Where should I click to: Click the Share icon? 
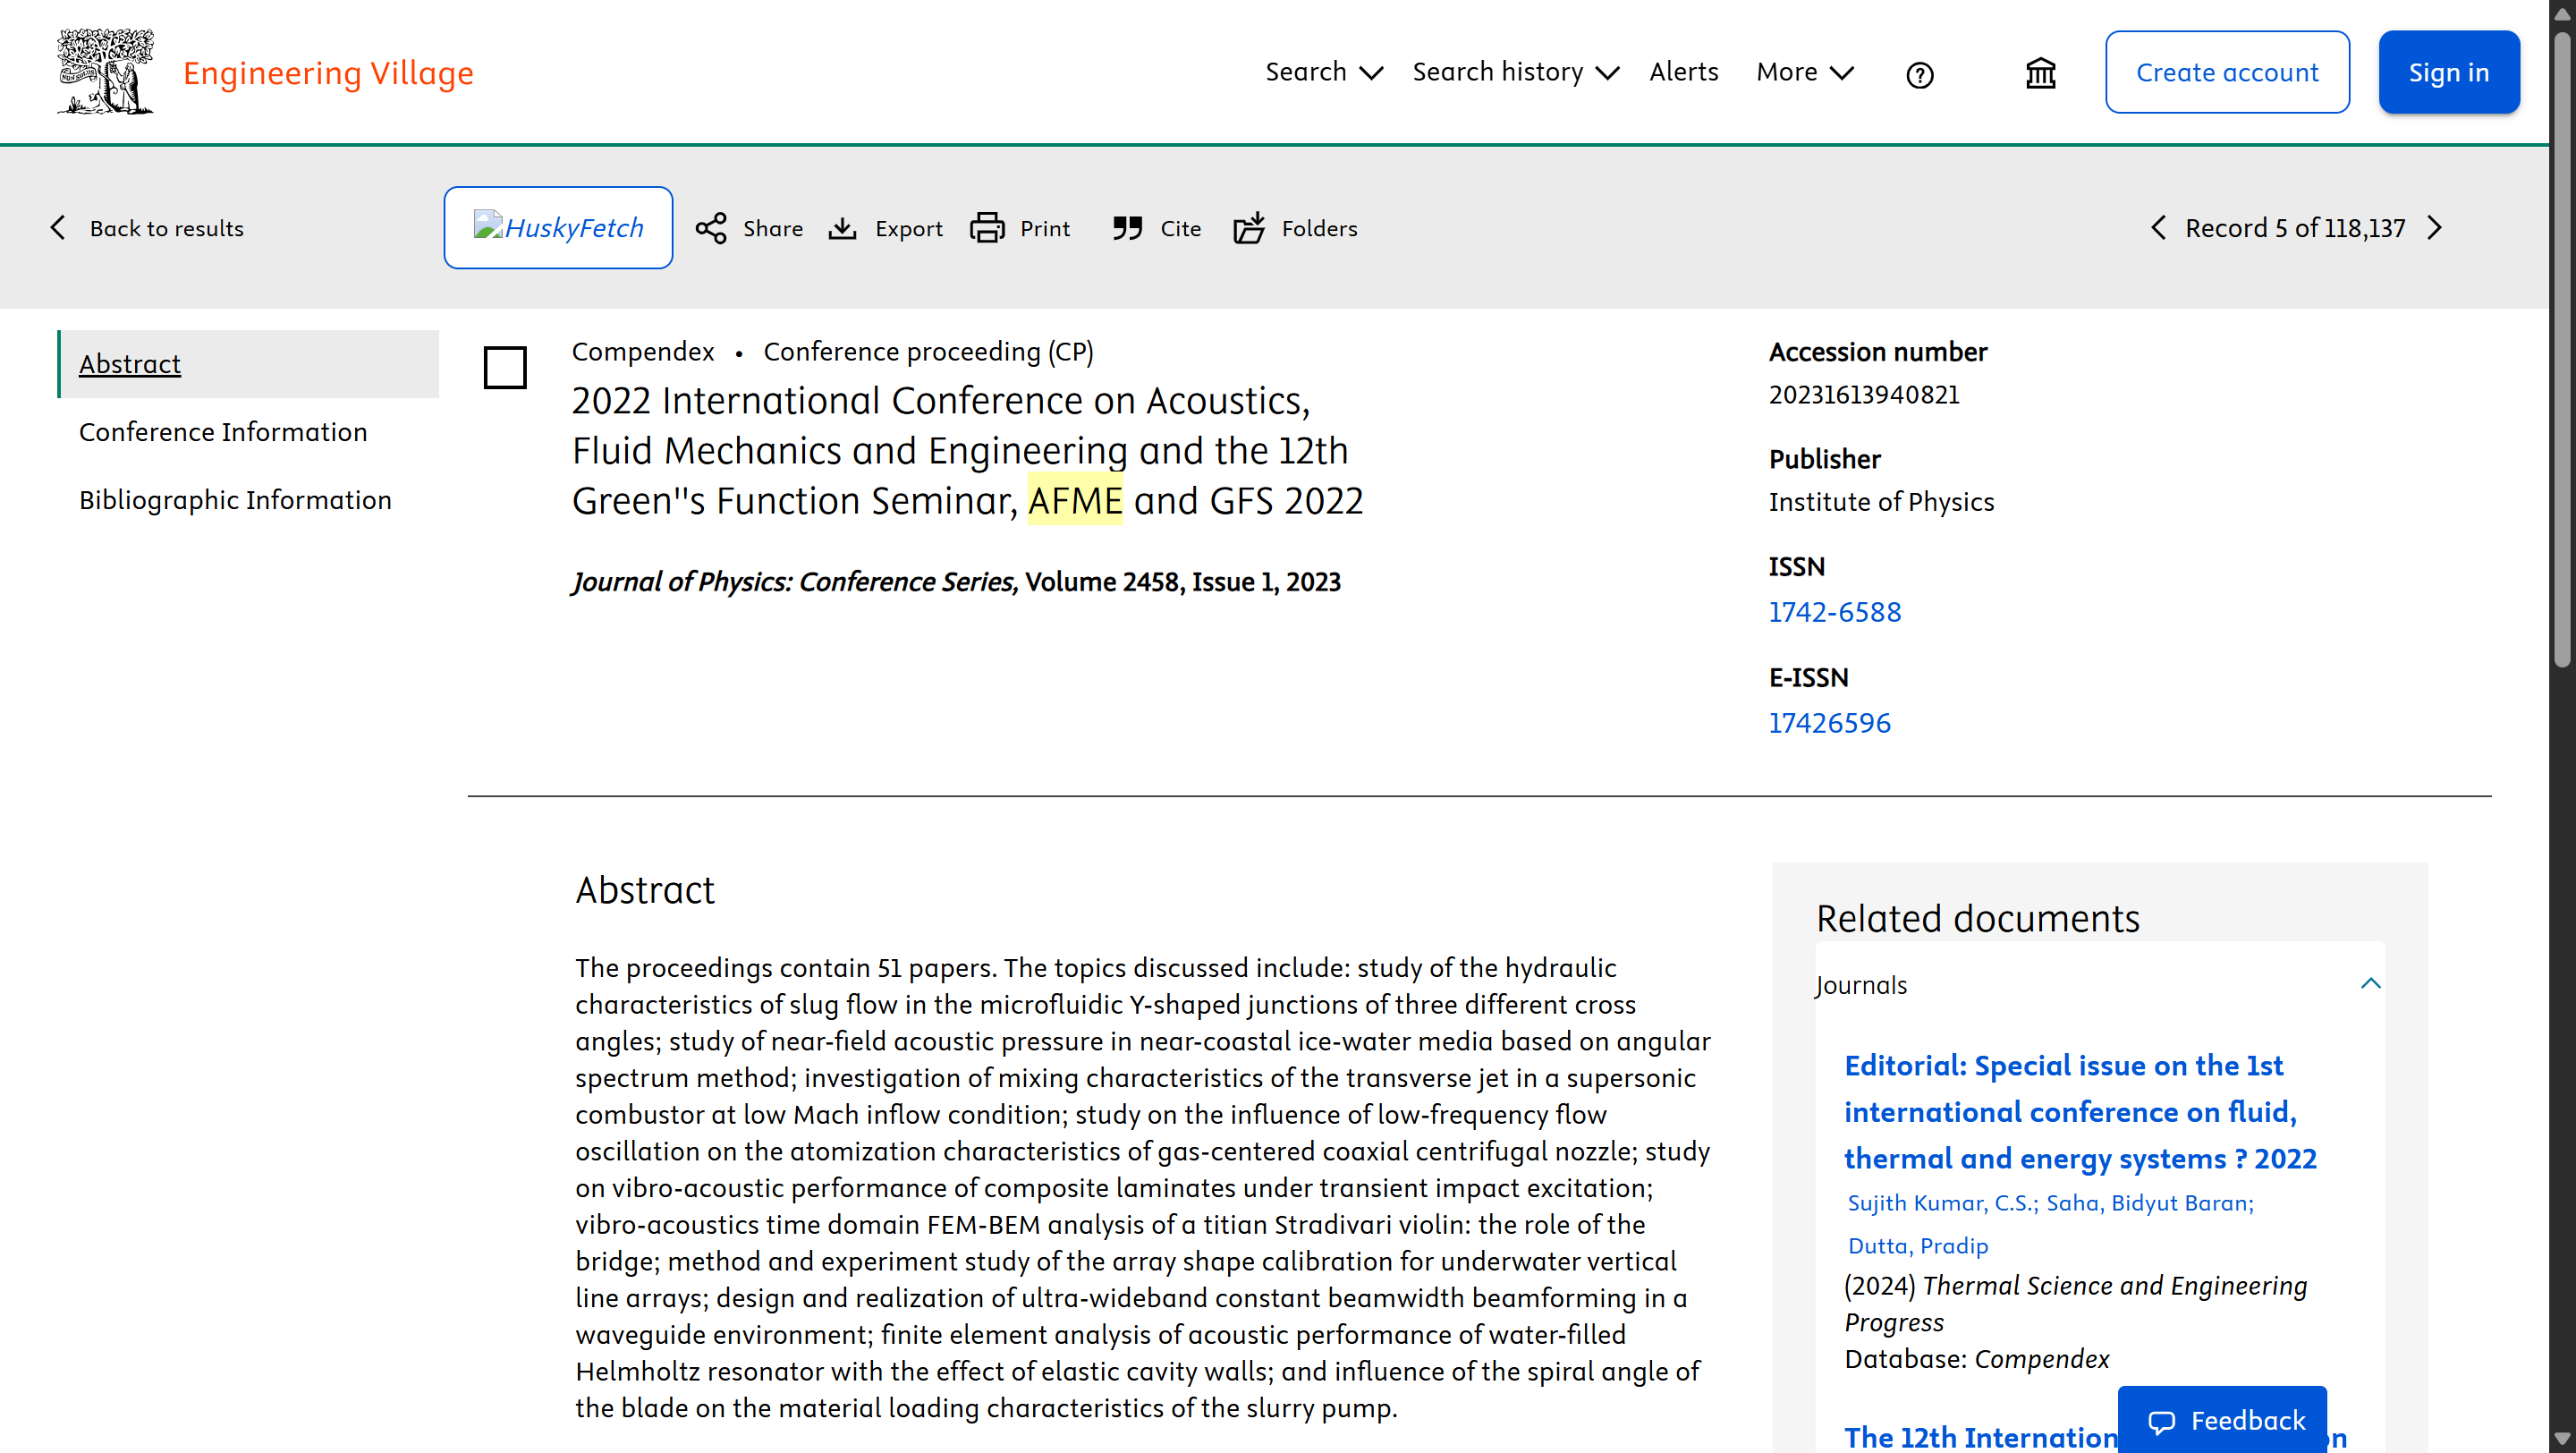click(x=711, y=228)
